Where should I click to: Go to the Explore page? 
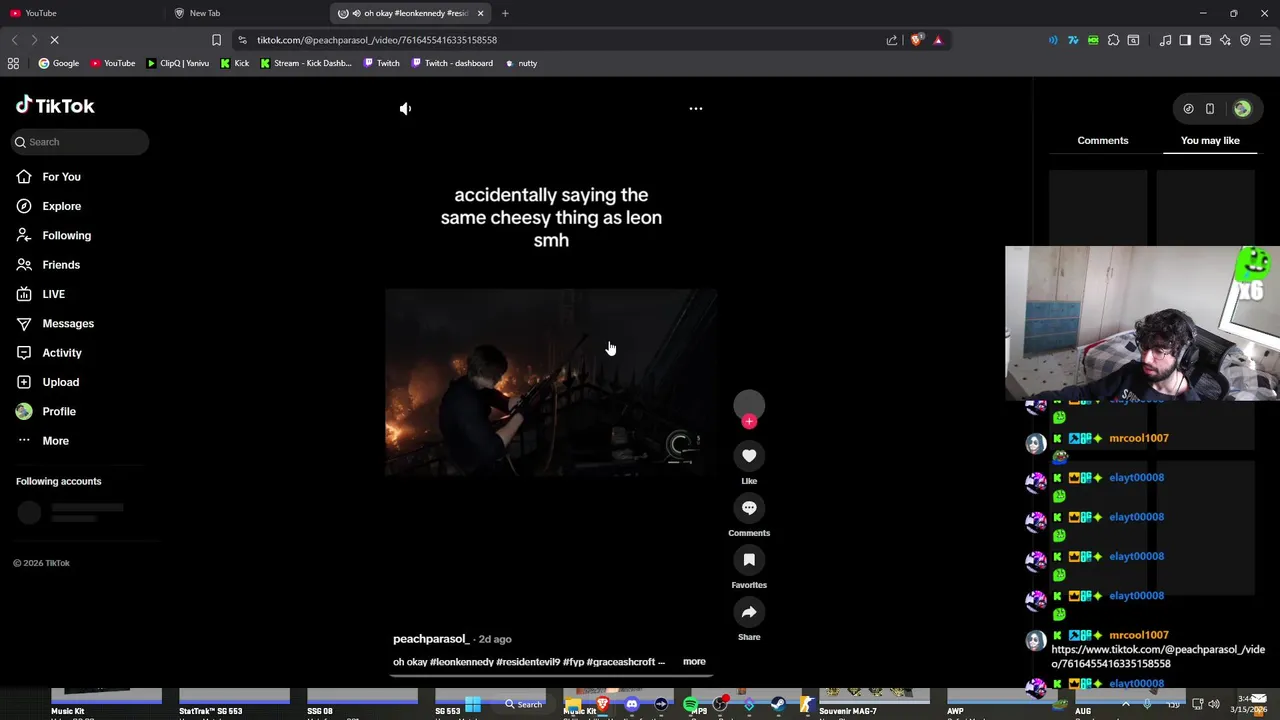point(48,206)
